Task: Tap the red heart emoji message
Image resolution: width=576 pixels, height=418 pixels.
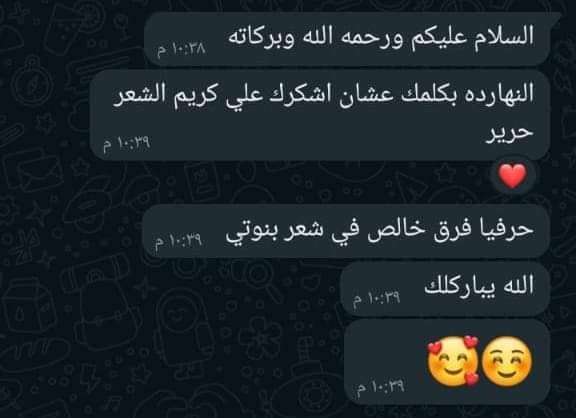Action: click(x=513, y=176)
